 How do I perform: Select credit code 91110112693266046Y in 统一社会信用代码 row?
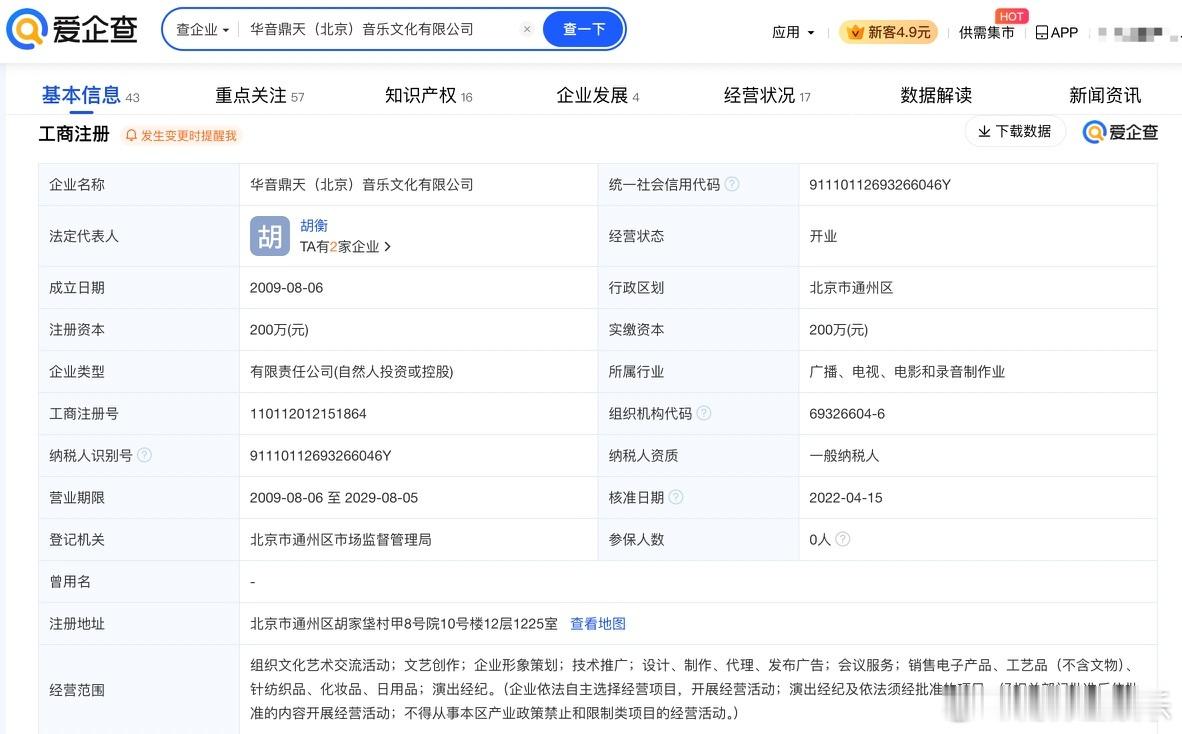pyautogui.click(x=880, y=185)
